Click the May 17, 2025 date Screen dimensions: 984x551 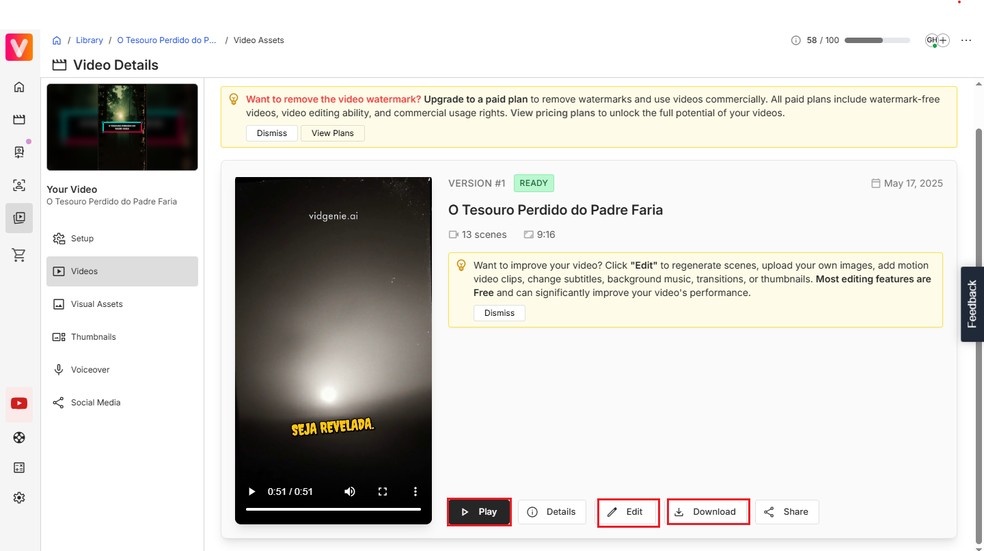[907, 183]
